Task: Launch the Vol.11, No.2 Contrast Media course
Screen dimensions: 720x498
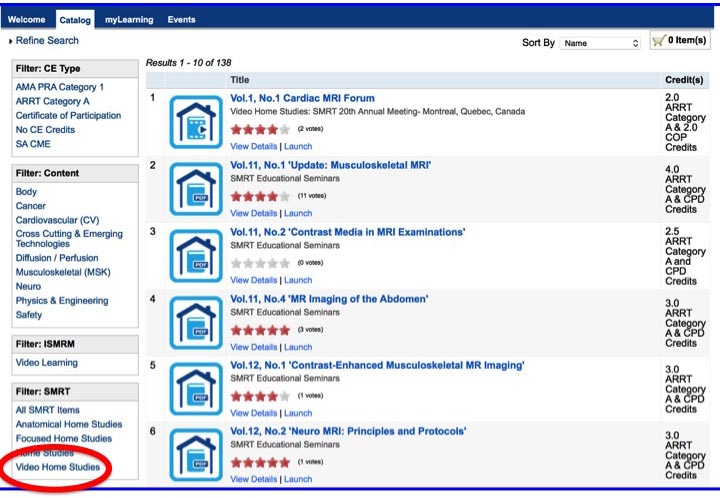Action: pos(298,280)
